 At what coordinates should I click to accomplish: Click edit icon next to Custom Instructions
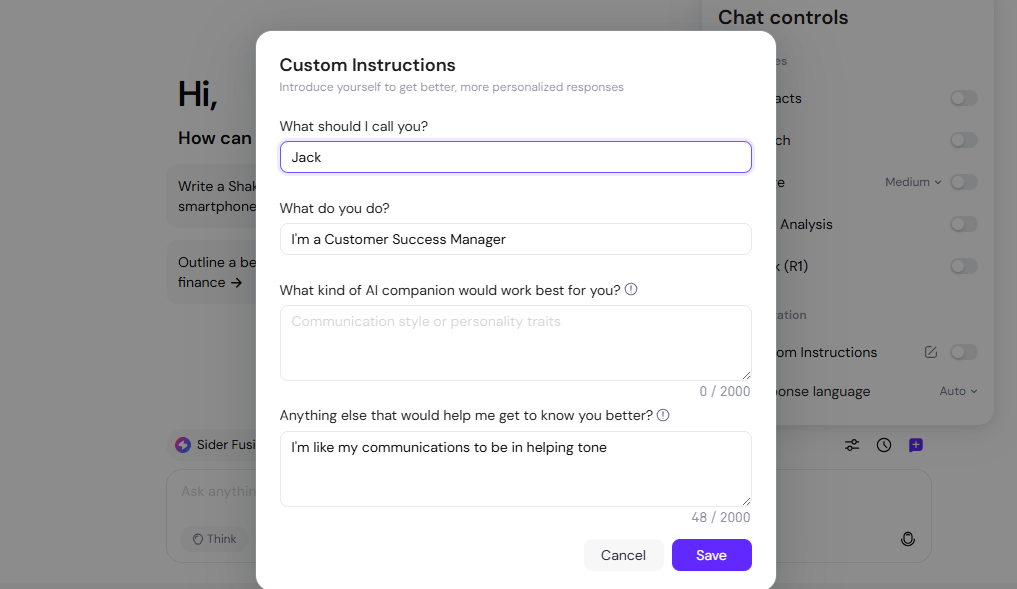(x=931, y=352)
